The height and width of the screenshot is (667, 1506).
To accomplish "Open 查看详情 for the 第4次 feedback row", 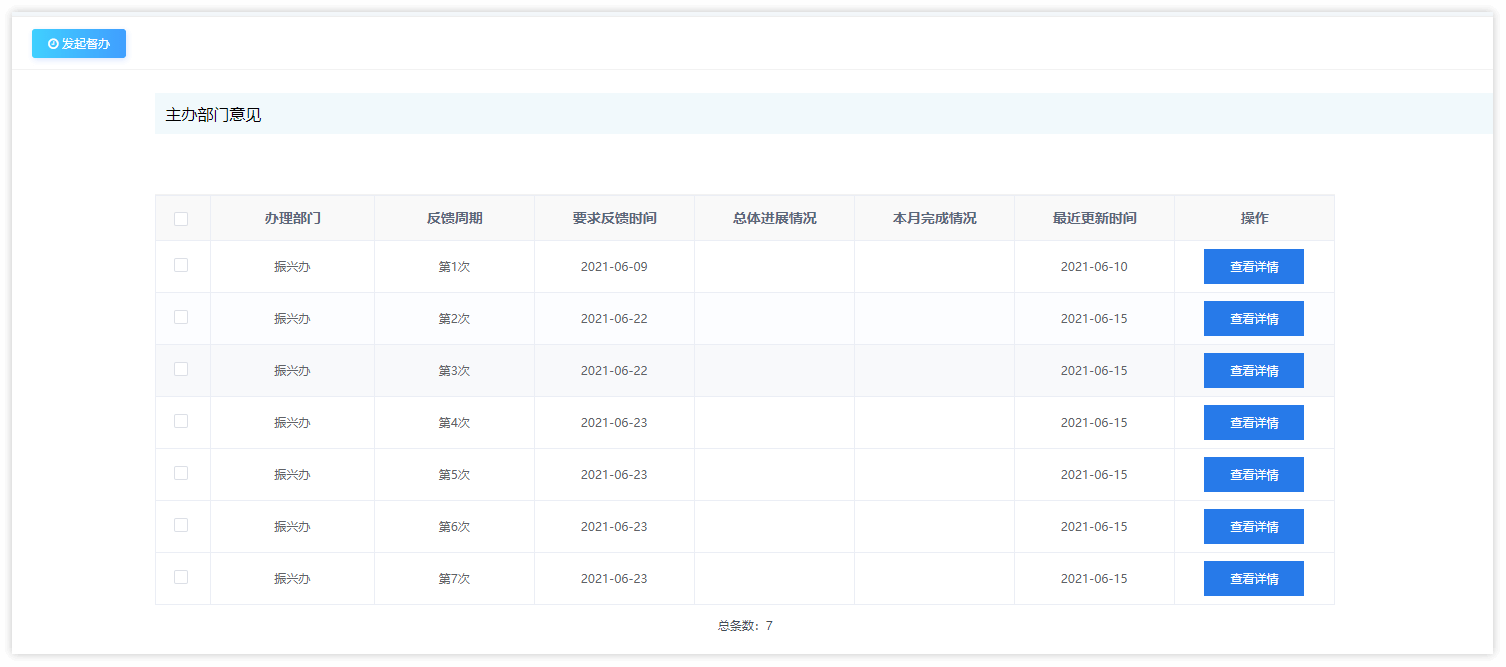I will [x=1254, y=422].
